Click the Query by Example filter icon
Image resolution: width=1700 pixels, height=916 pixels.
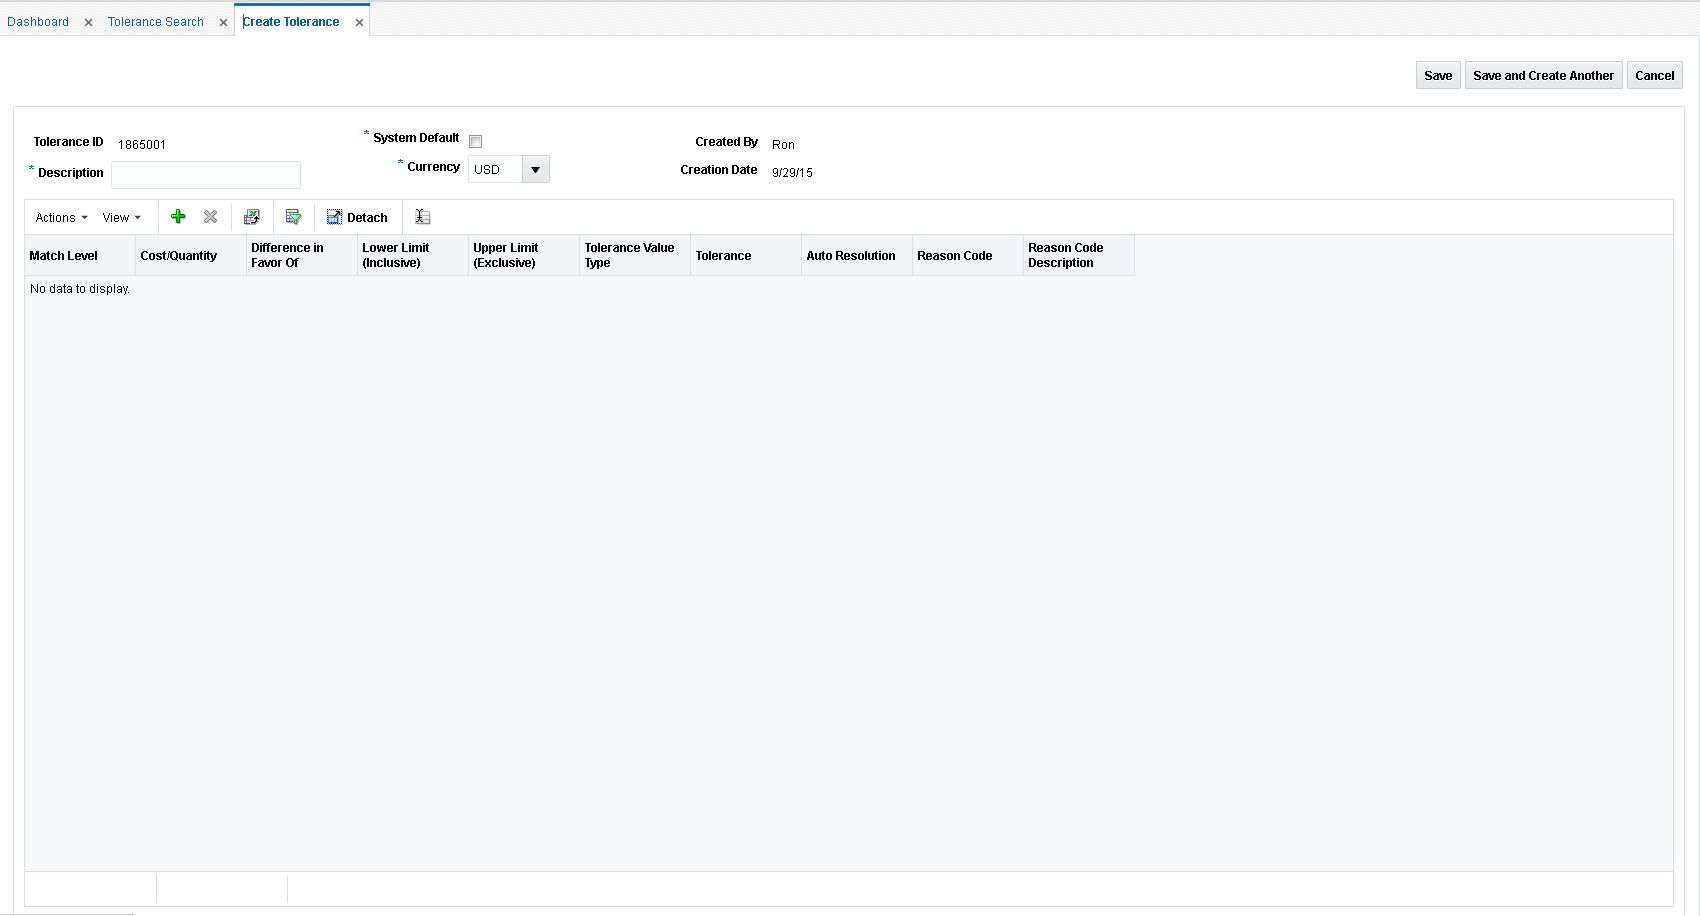(294, 217)
